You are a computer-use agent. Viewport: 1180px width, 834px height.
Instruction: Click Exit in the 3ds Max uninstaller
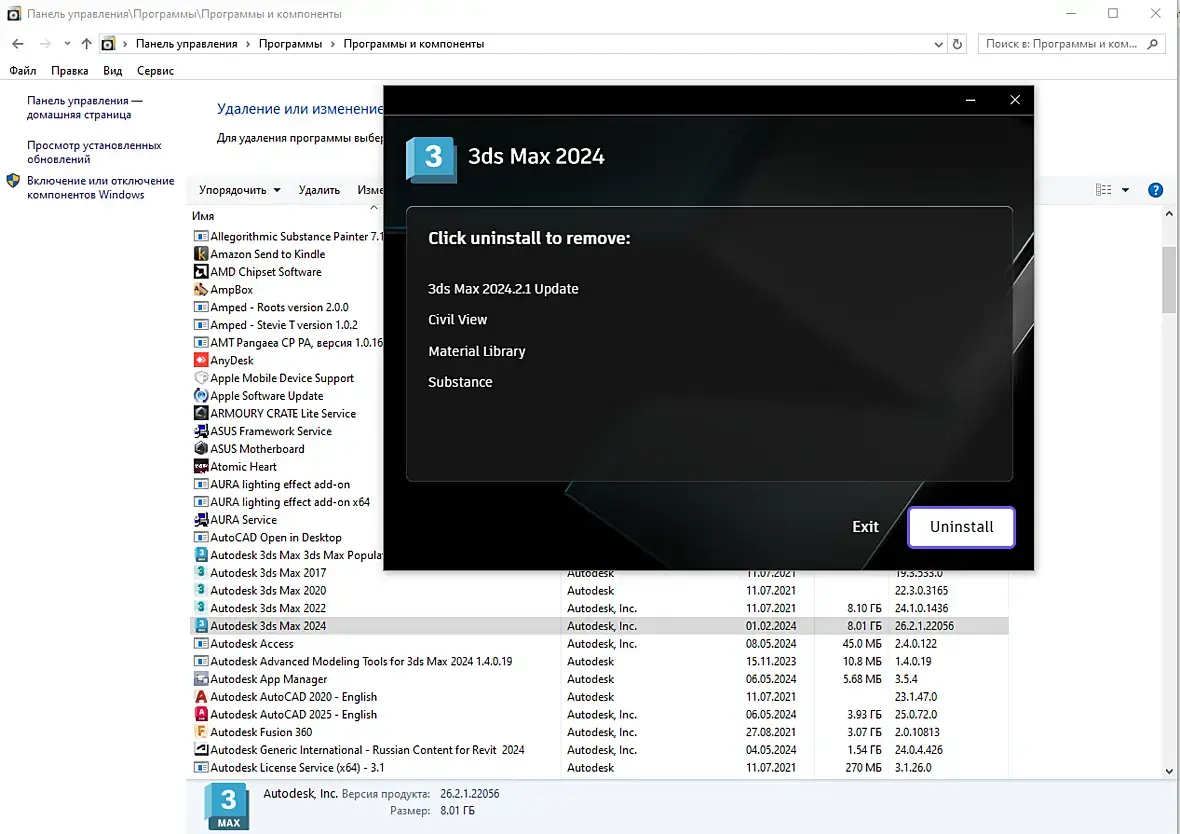(865, 527)
